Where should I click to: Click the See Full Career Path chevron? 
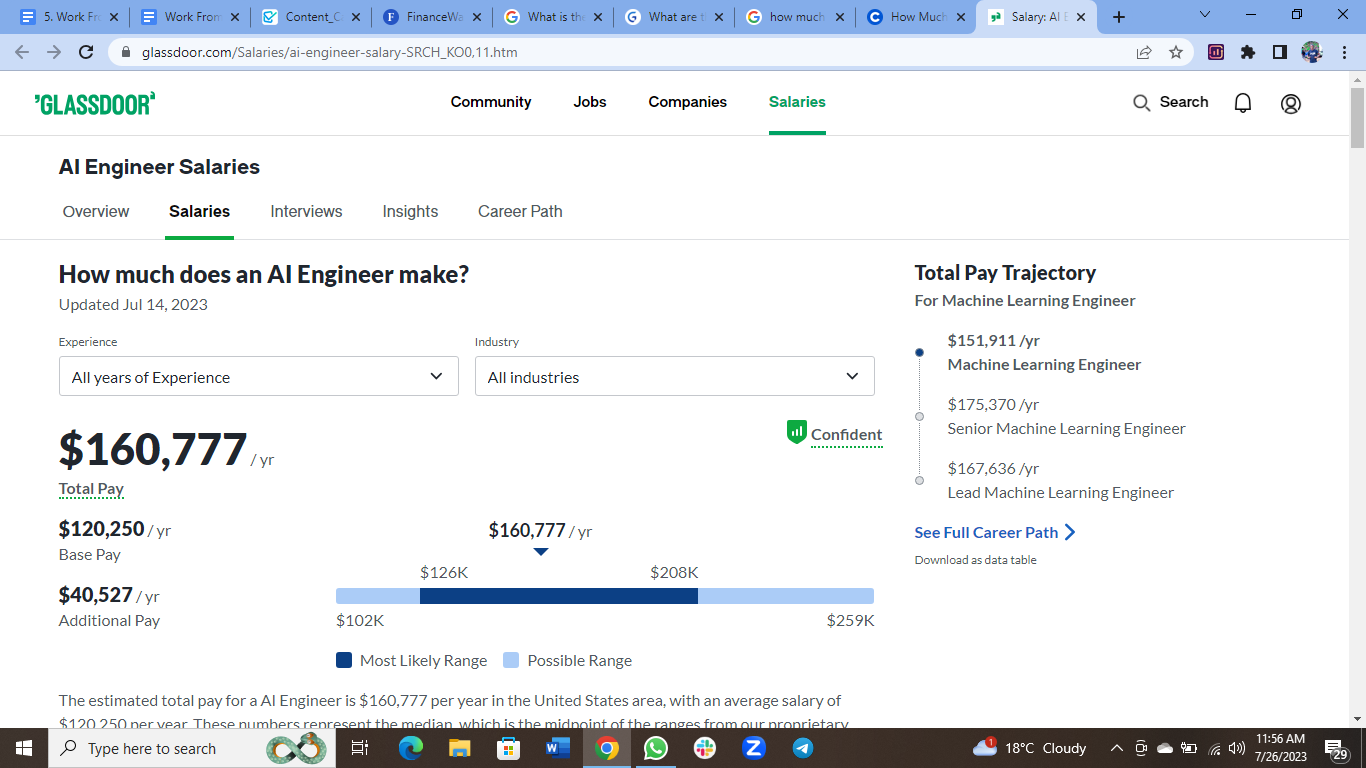(1070, 532)
